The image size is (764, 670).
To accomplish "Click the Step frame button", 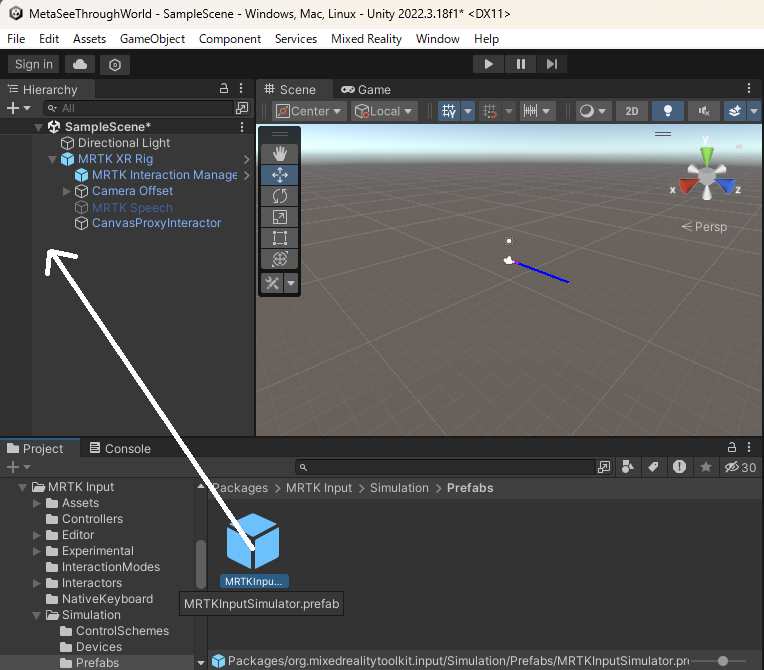I will [552, 64].
